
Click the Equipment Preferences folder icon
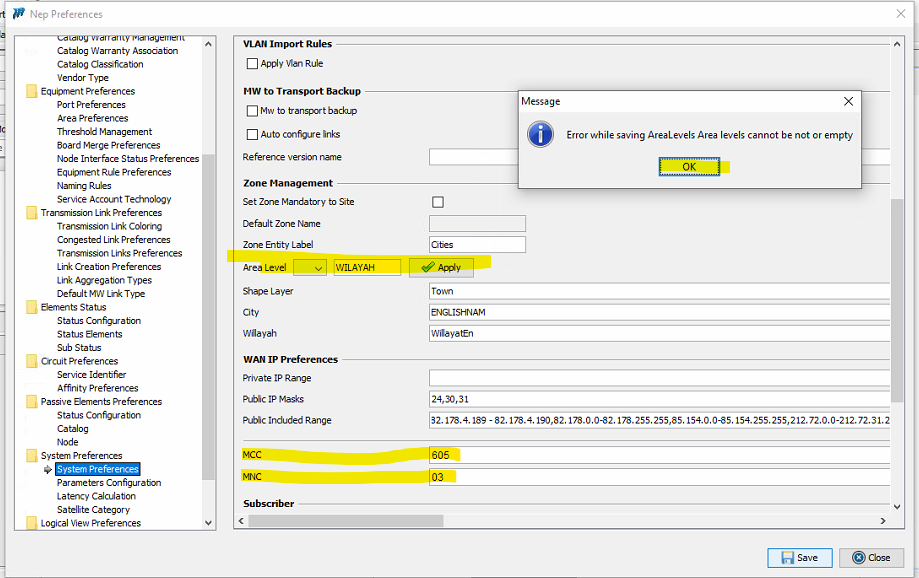click(x=31, y=91)
